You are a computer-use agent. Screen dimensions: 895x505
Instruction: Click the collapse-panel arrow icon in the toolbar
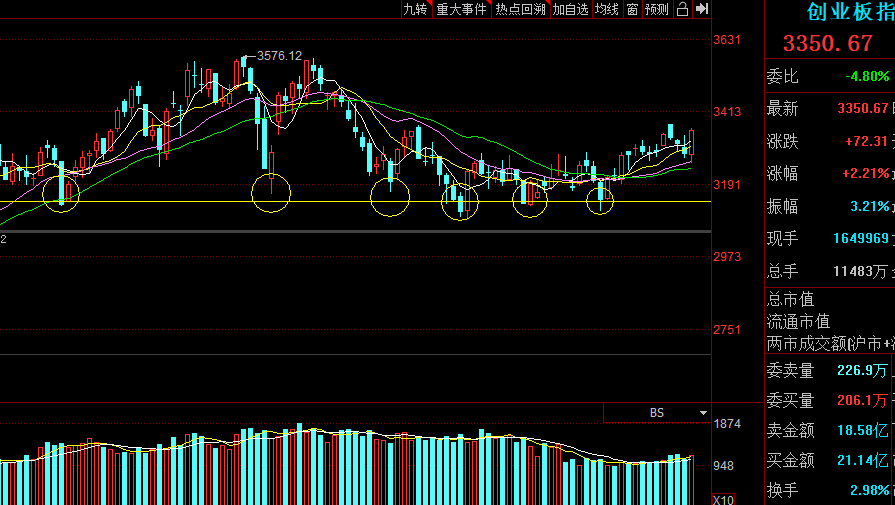coord(702,9)
